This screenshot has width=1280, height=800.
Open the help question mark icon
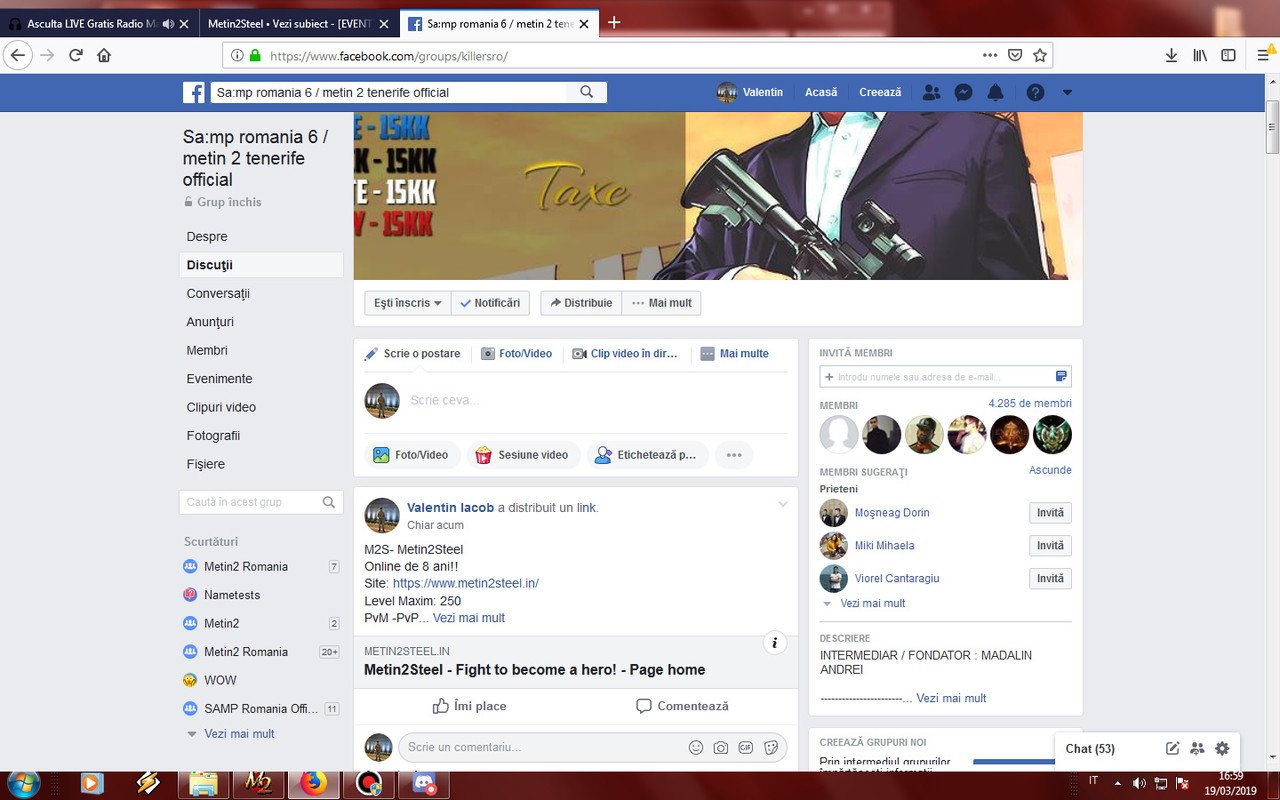coord(1035,92)
